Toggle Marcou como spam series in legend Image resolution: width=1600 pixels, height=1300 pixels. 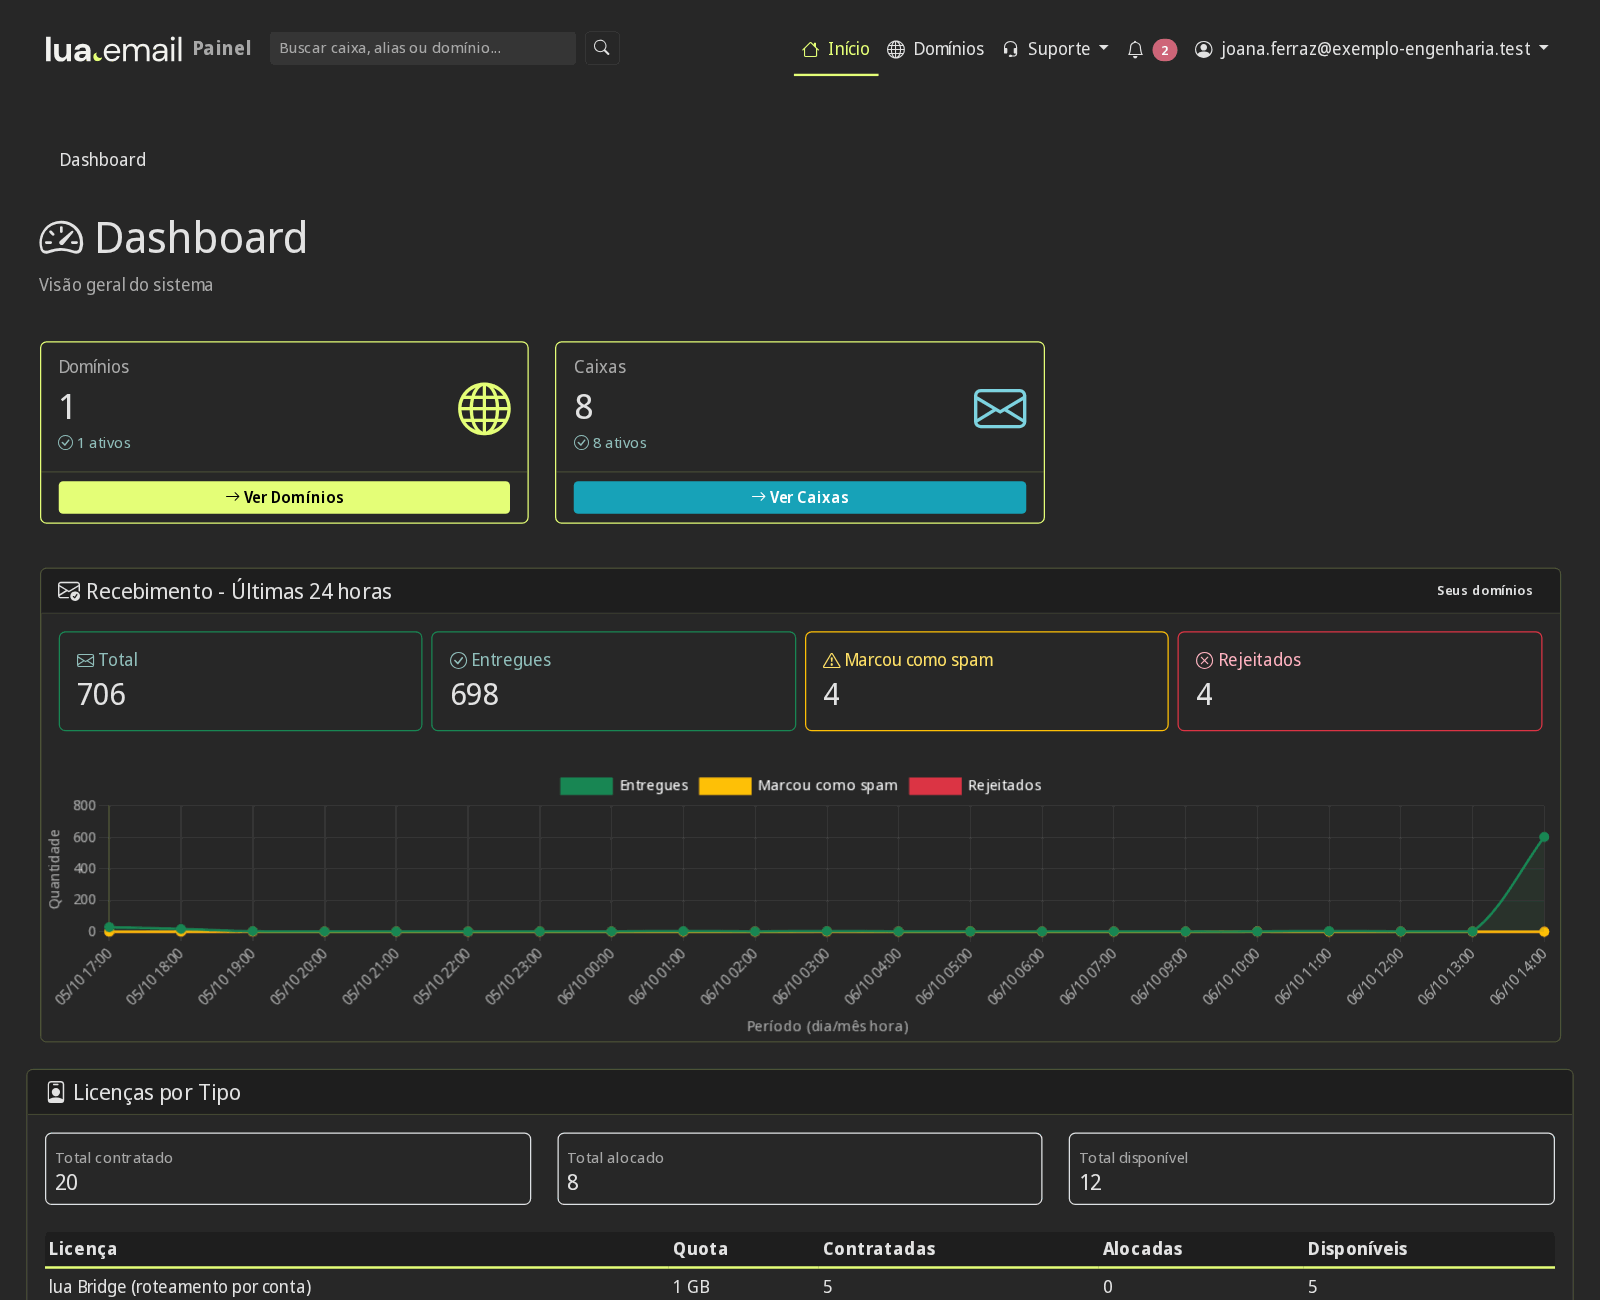798,785
